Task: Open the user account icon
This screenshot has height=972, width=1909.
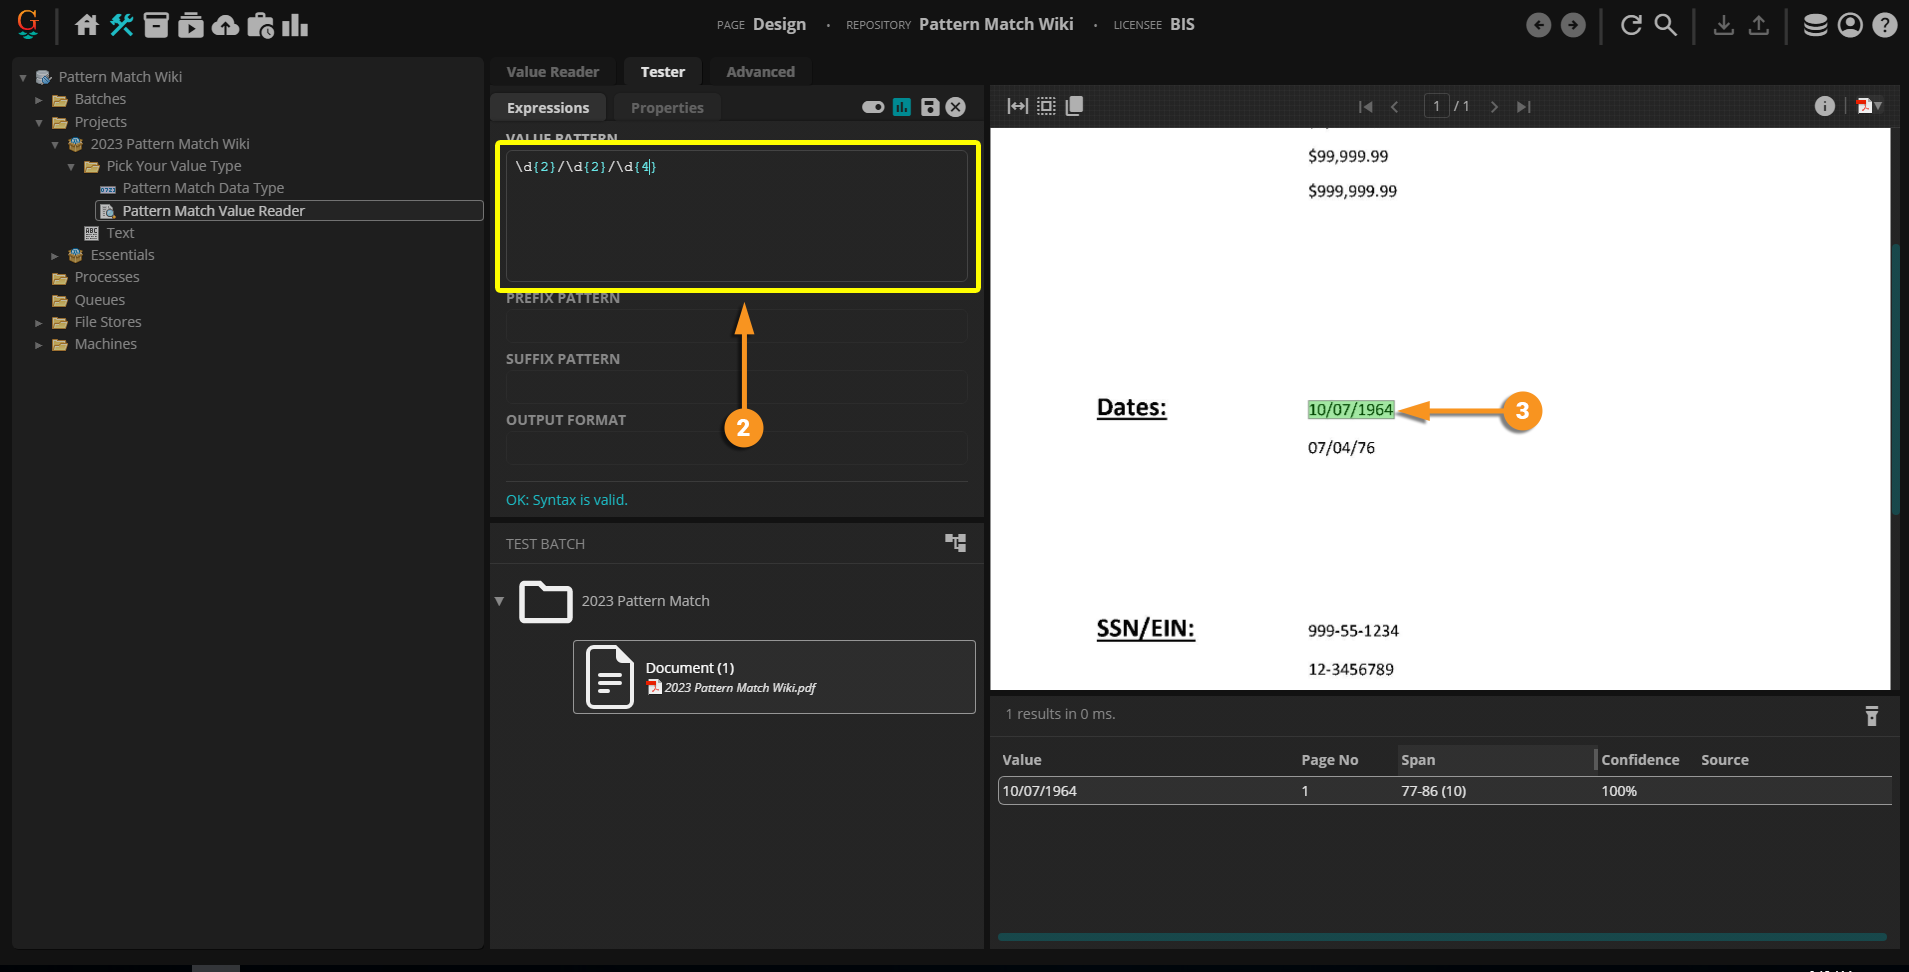Action: click(1851, 25)
